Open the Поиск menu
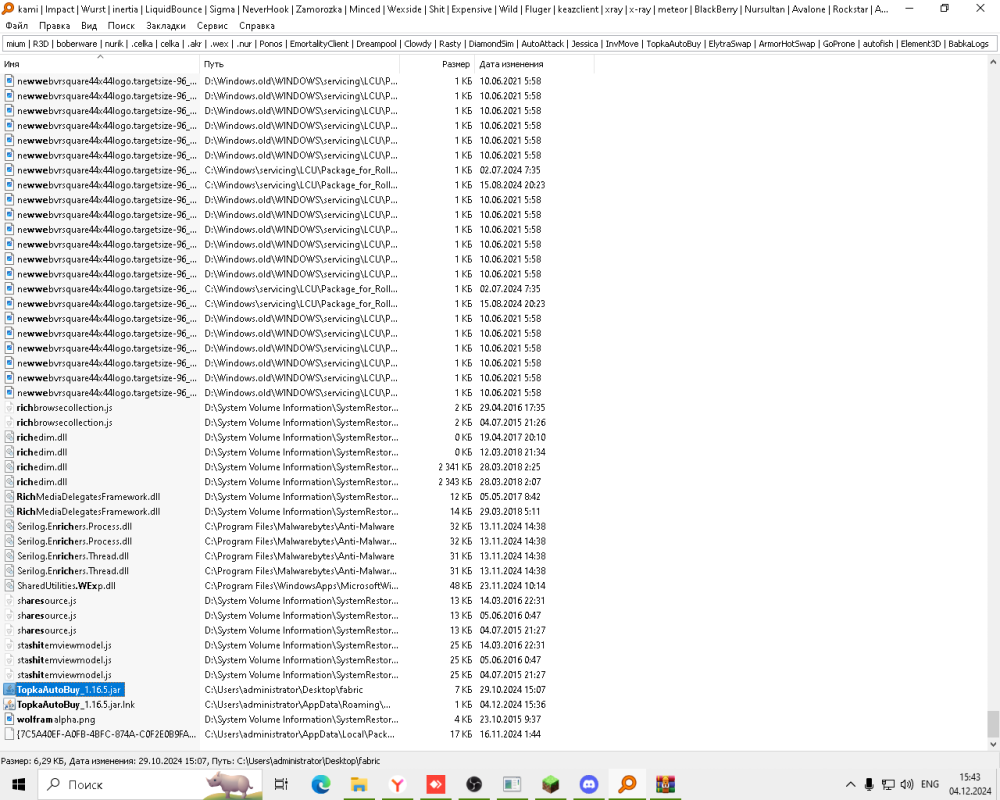This screenshot has width=1000, height=800. click(x=121, y=26)
